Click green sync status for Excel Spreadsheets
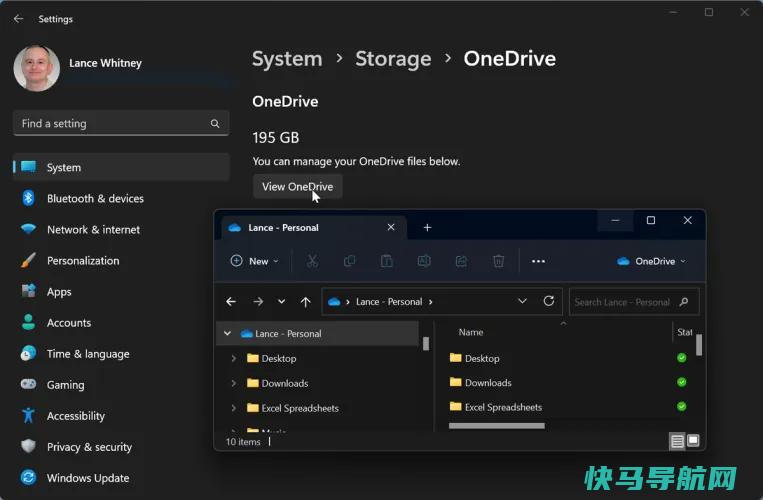The width and height of the screenshot is (763, 500). 682,407
